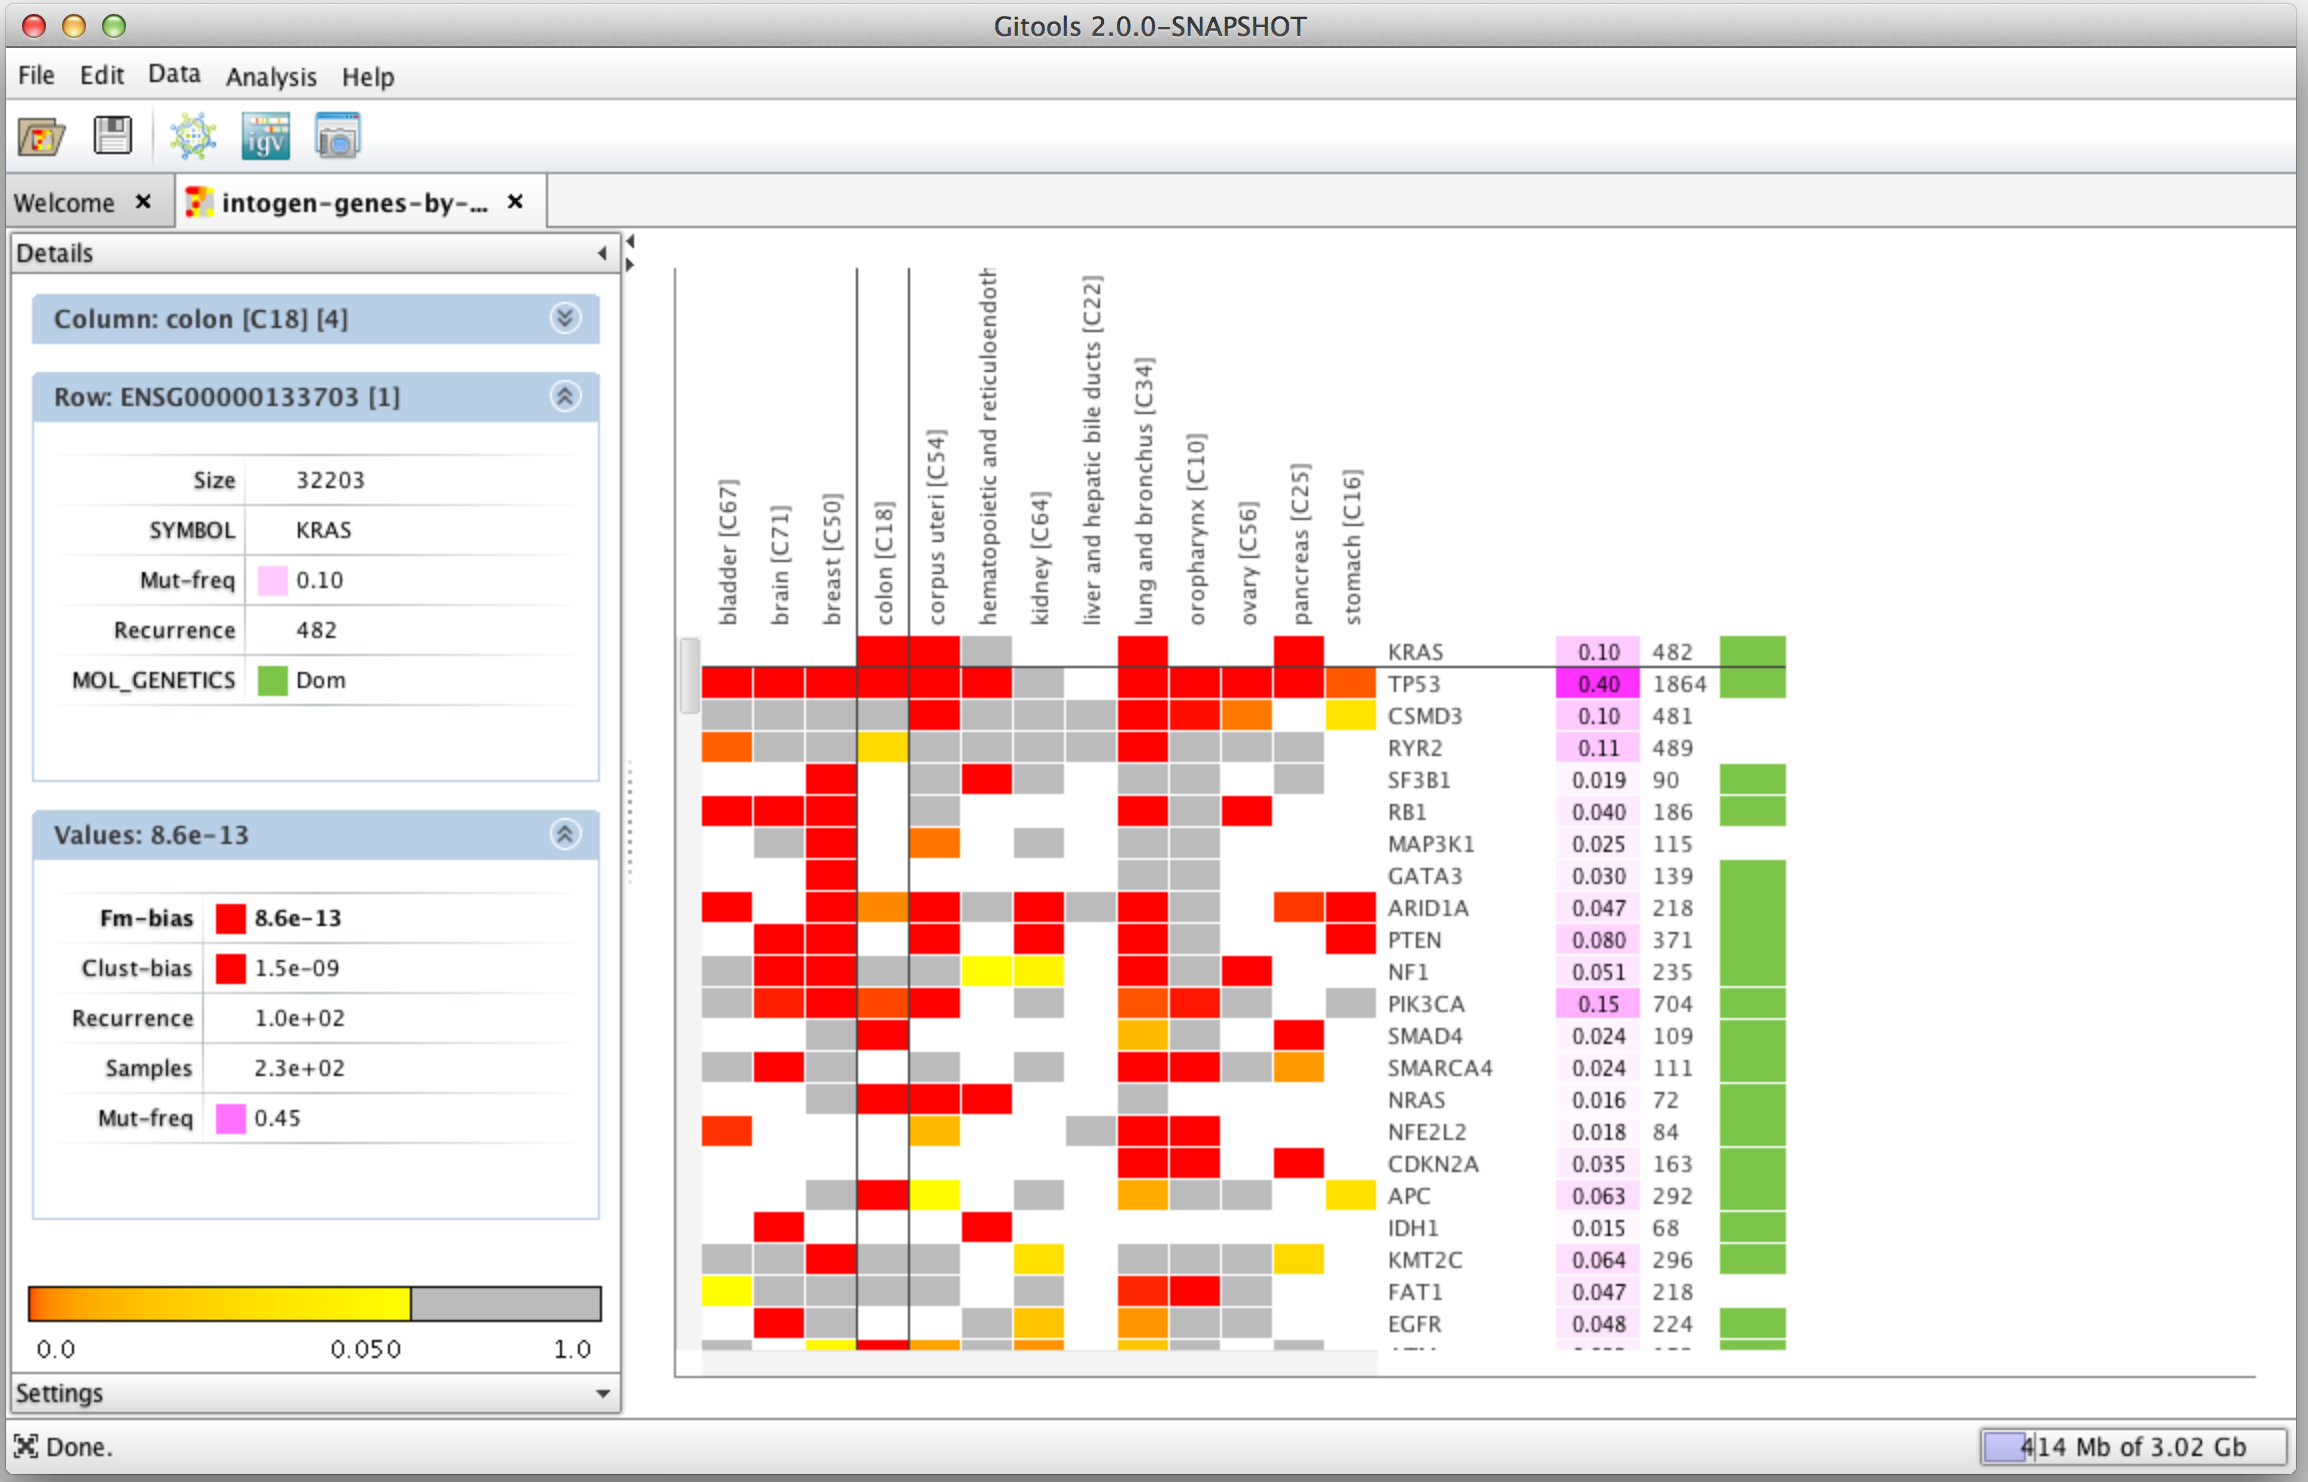
Task: Click the red Fm-bias swatch
Action: coord(230,918)
